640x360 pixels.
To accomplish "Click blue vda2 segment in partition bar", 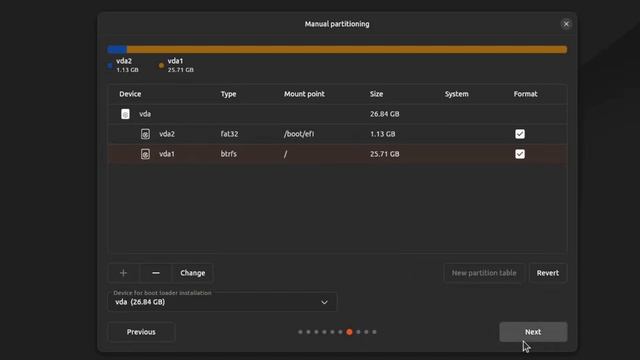I will 117,49.
